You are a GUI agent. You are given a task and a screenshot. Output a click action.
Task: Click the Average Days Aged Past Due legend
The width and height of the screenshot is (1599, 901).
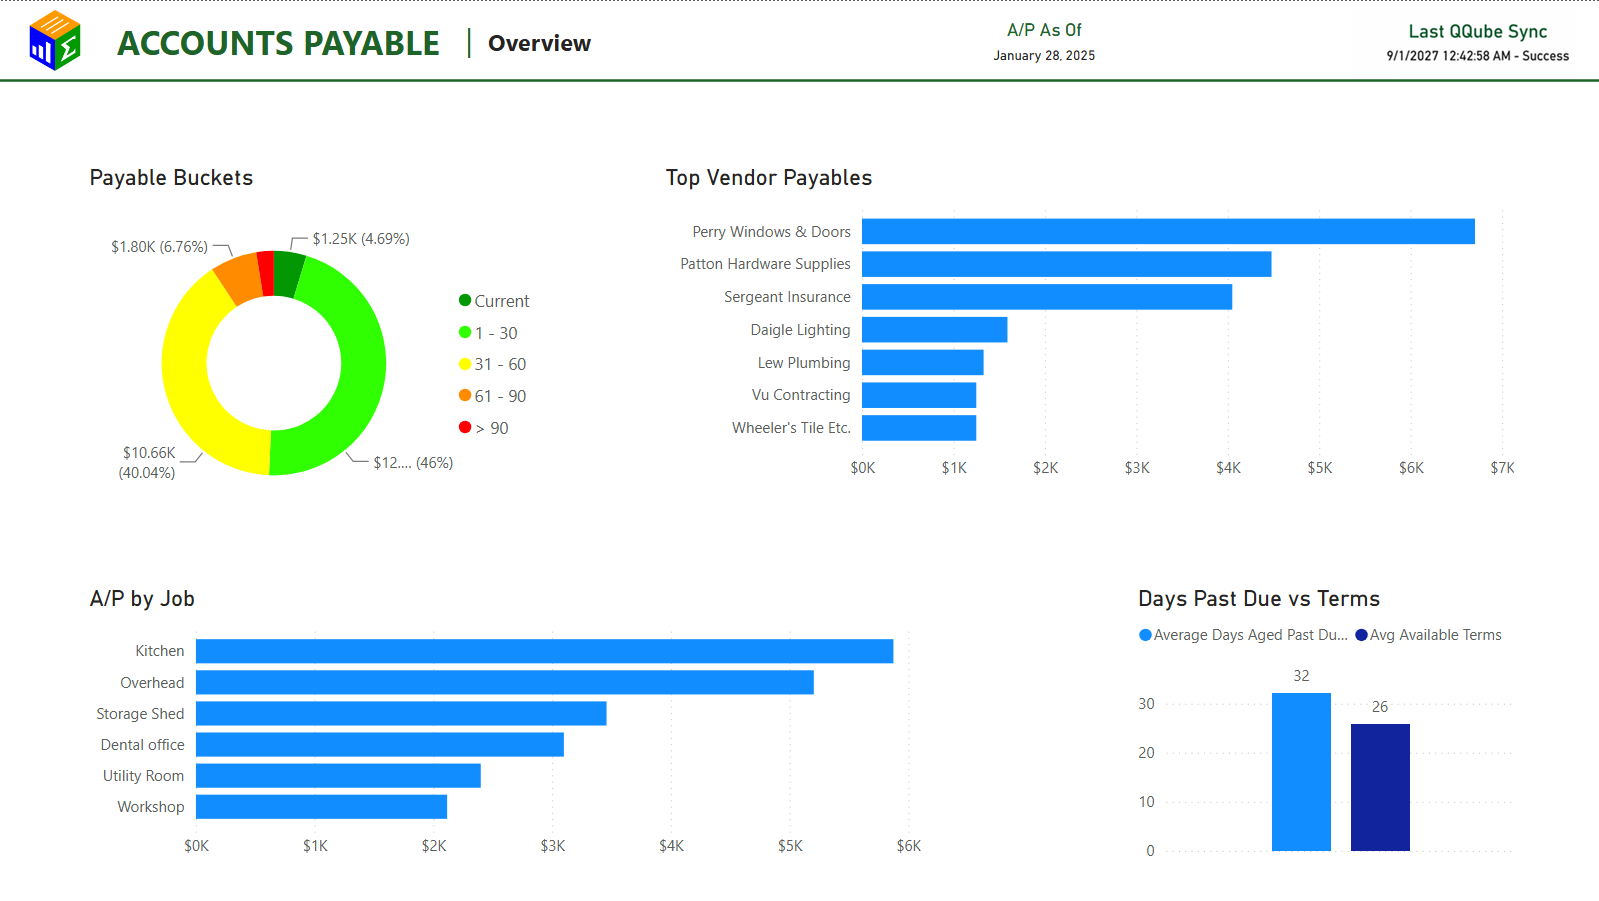point(1244,635)
